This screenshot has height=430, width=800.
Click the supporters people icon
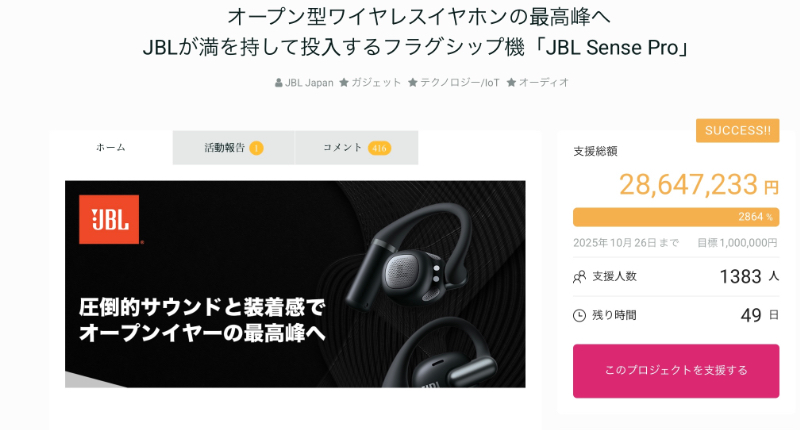[580, 277]
